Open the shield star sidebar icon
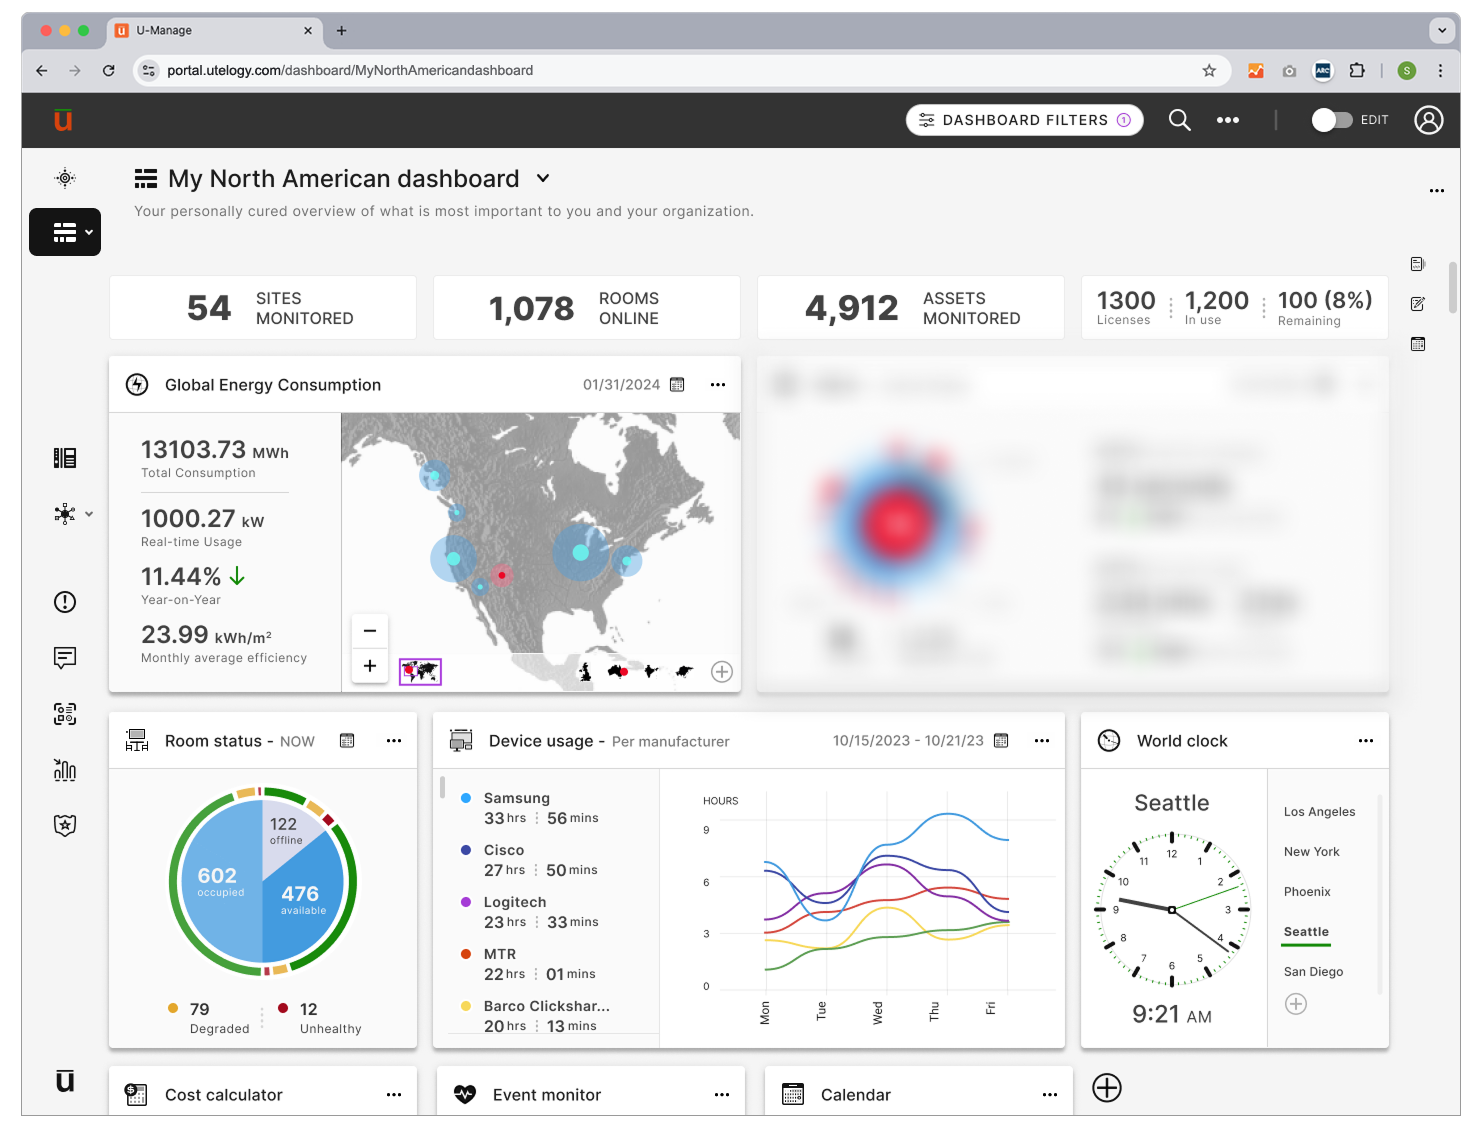The width and height of the screenshot is (1483, 1129). click(x=65, y=825)
